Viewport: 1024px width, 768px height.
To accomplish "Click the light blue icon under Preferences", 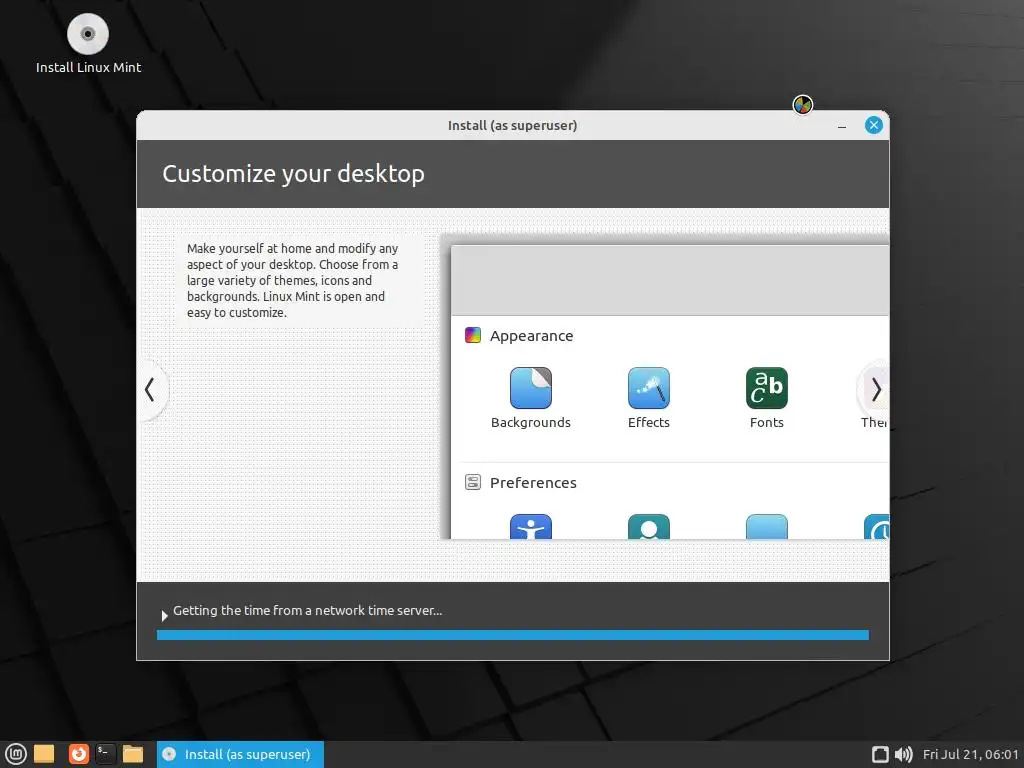I will pos(767,526).
